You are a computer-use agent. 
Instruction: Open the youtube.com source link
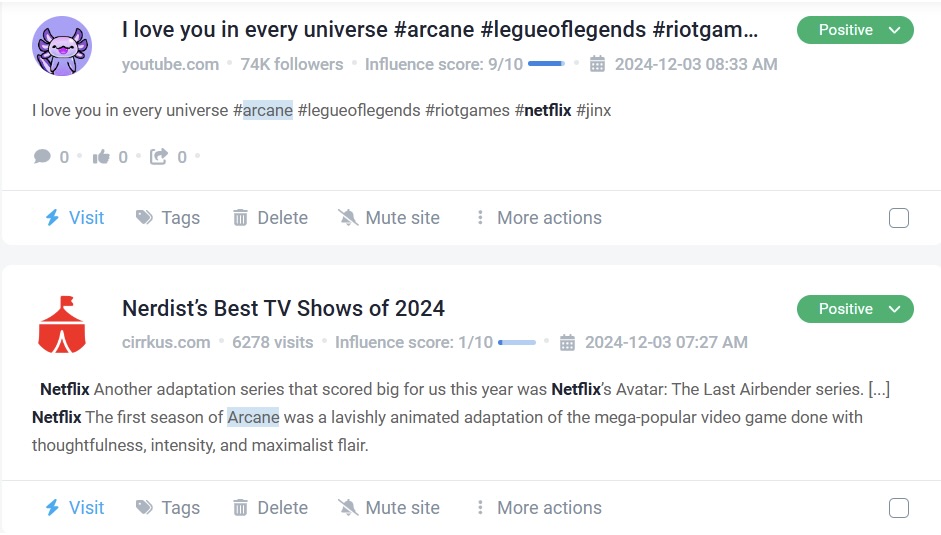pyautogui.click(x=170, y=64)
